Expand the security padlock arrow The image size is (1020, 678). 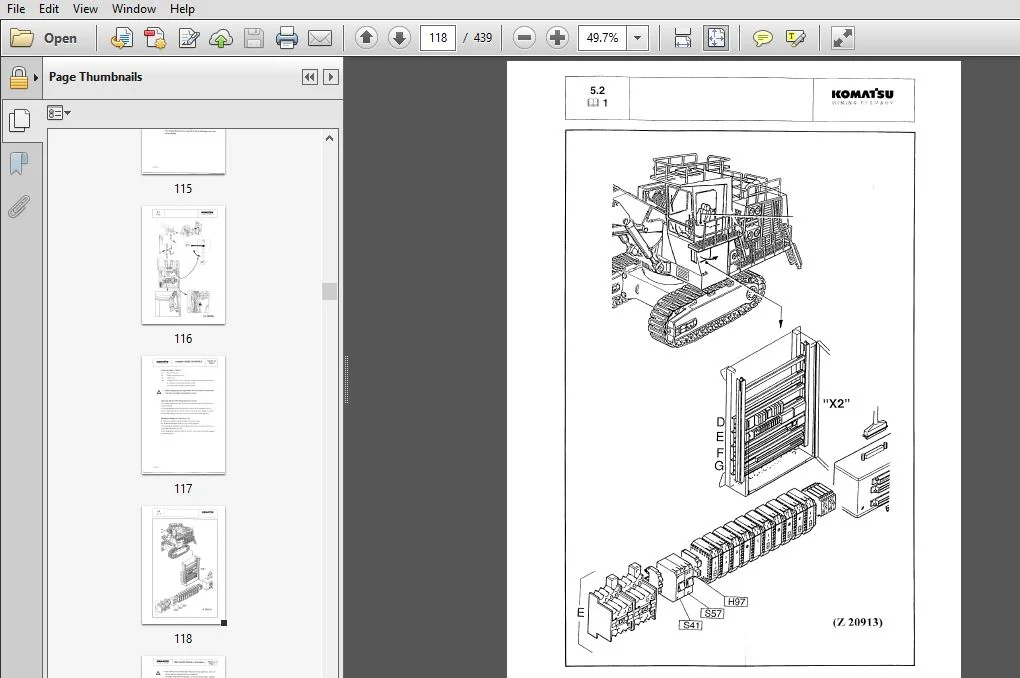36,77
